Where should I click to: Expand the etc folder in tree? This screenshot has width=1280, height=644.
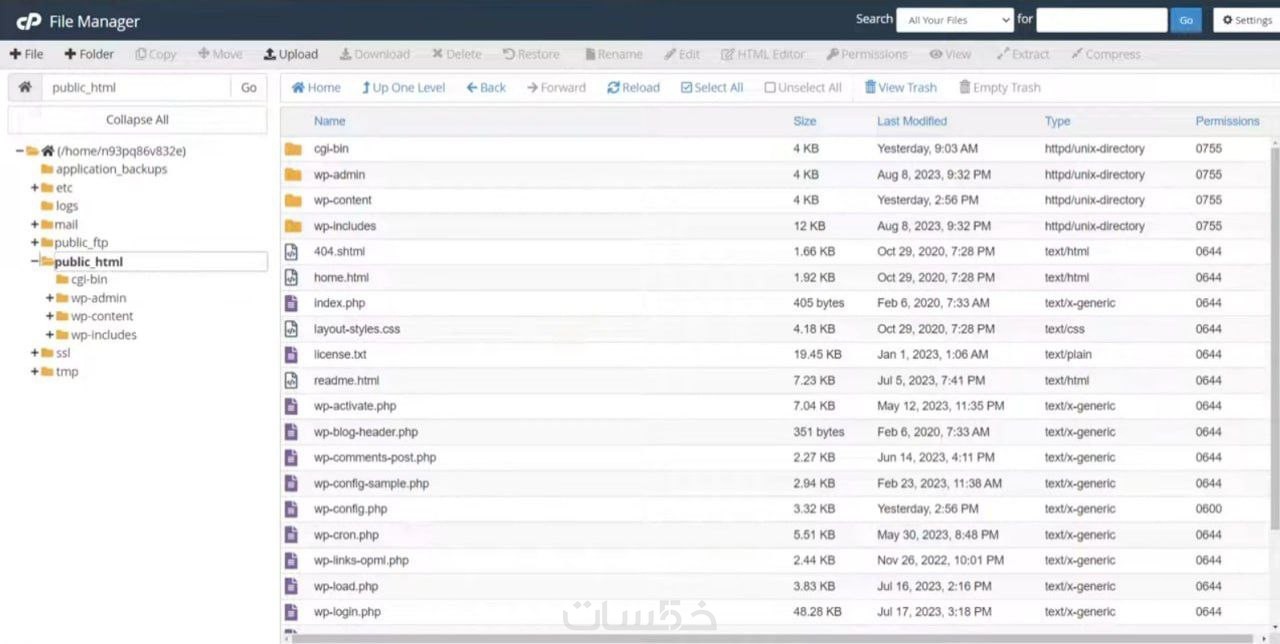(x=35, y=188)
